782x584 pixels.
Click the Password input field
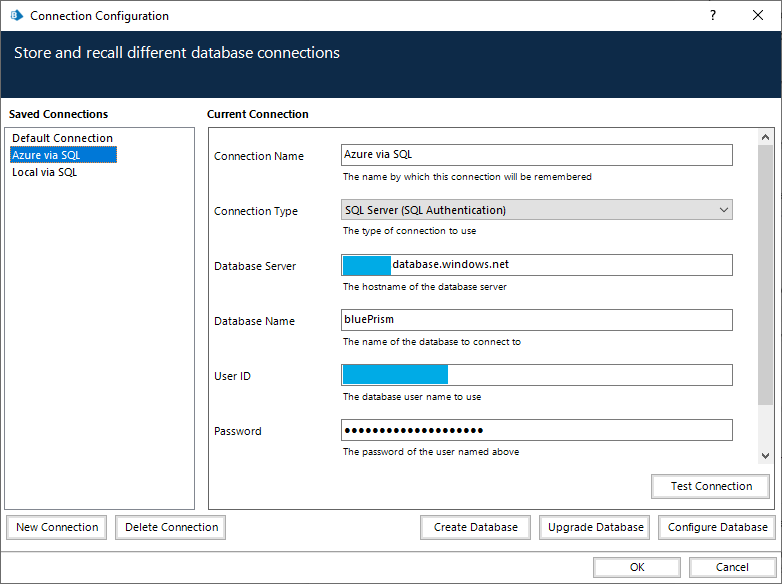(536, 430)
